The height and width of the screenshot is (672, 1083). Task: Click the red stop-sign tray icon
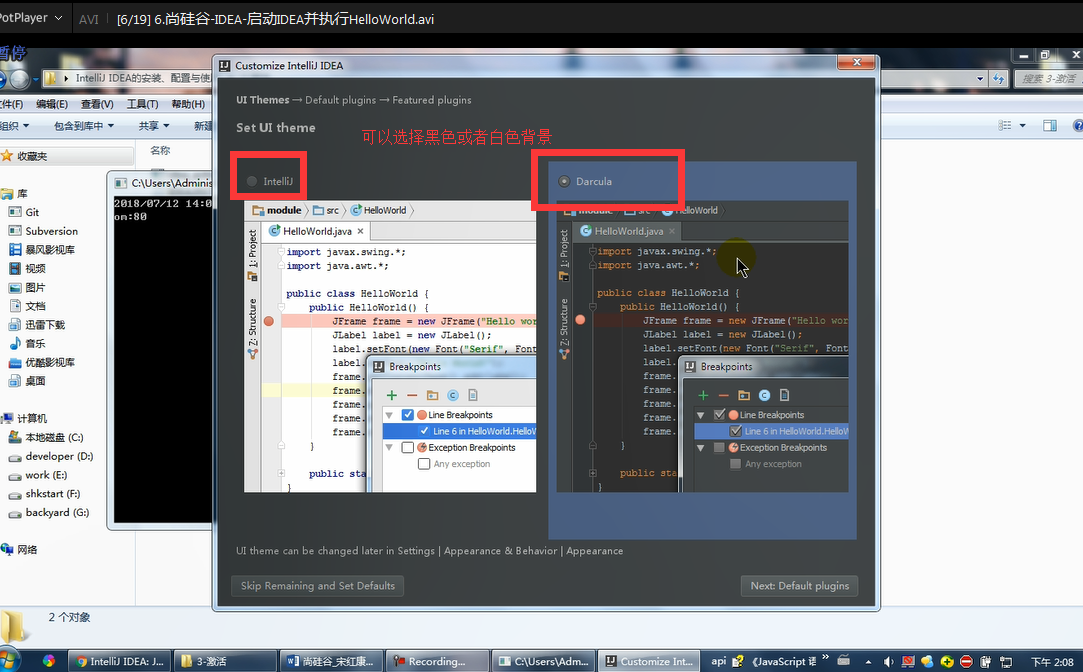click(x=966, y=662)
